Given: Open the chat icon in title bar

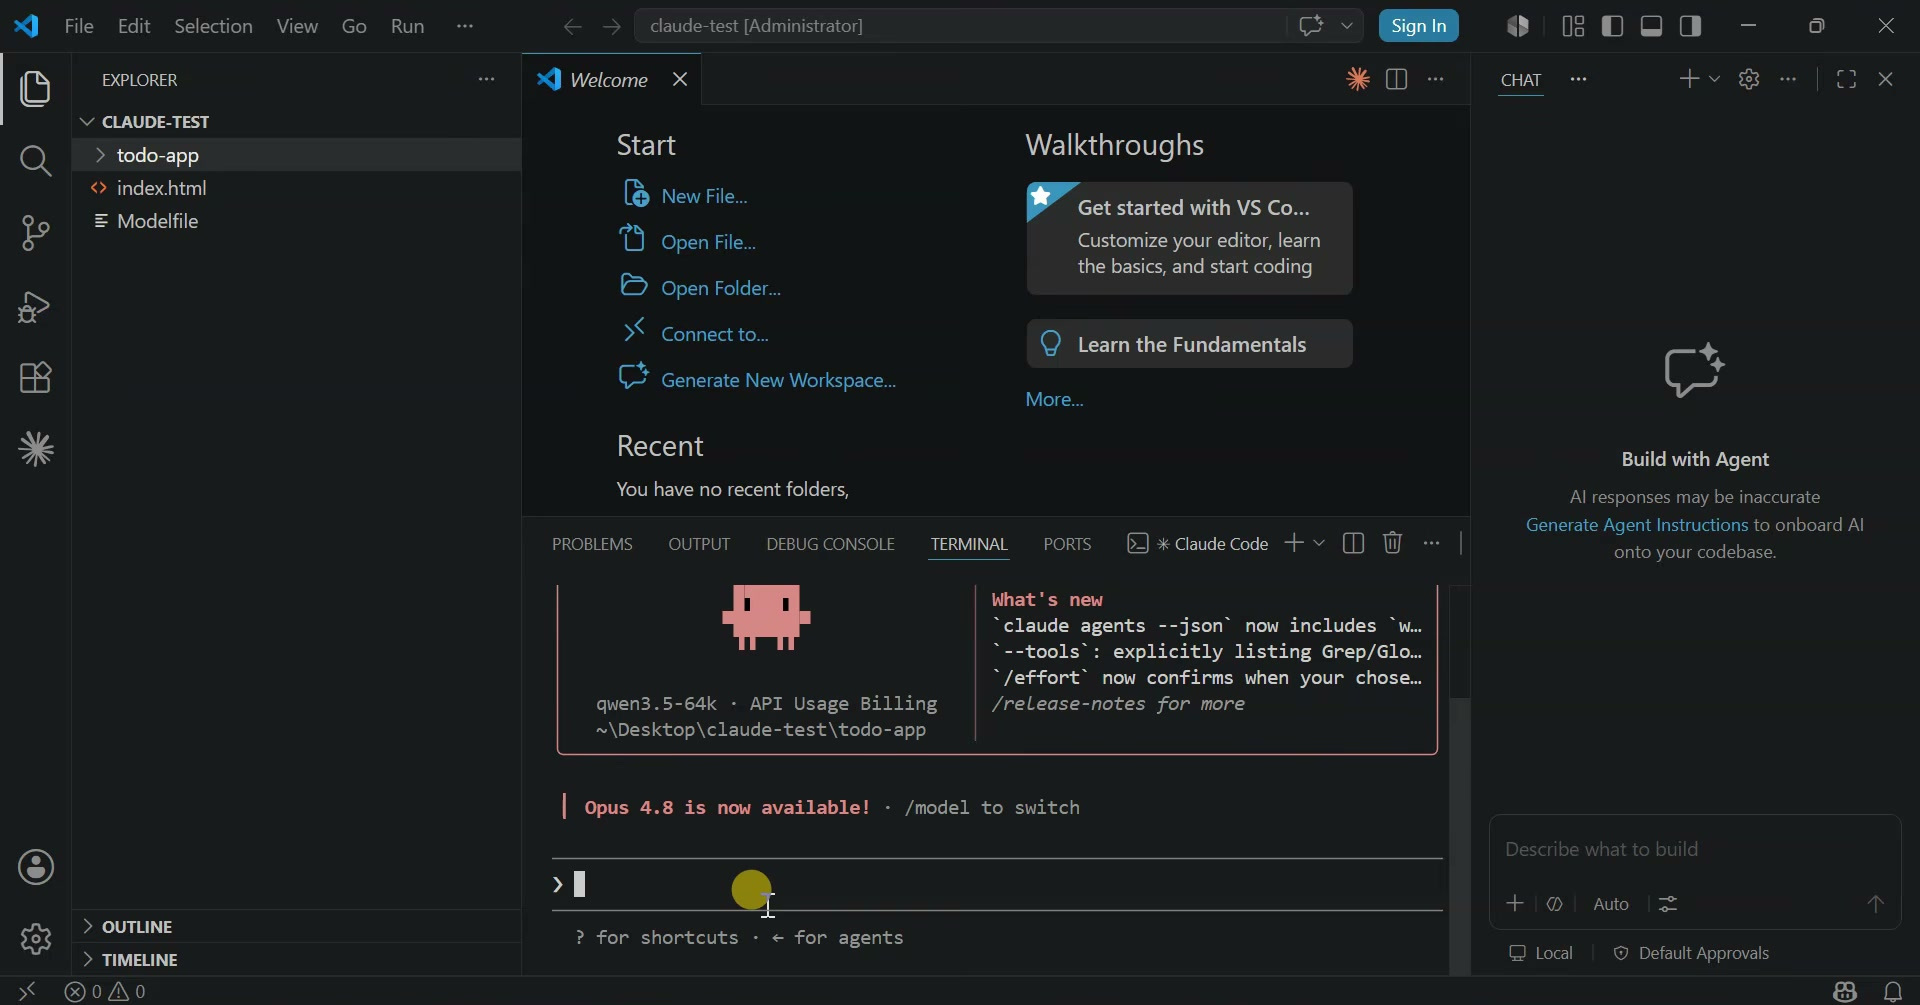Looking at the screenshot, I should 1311,26.
